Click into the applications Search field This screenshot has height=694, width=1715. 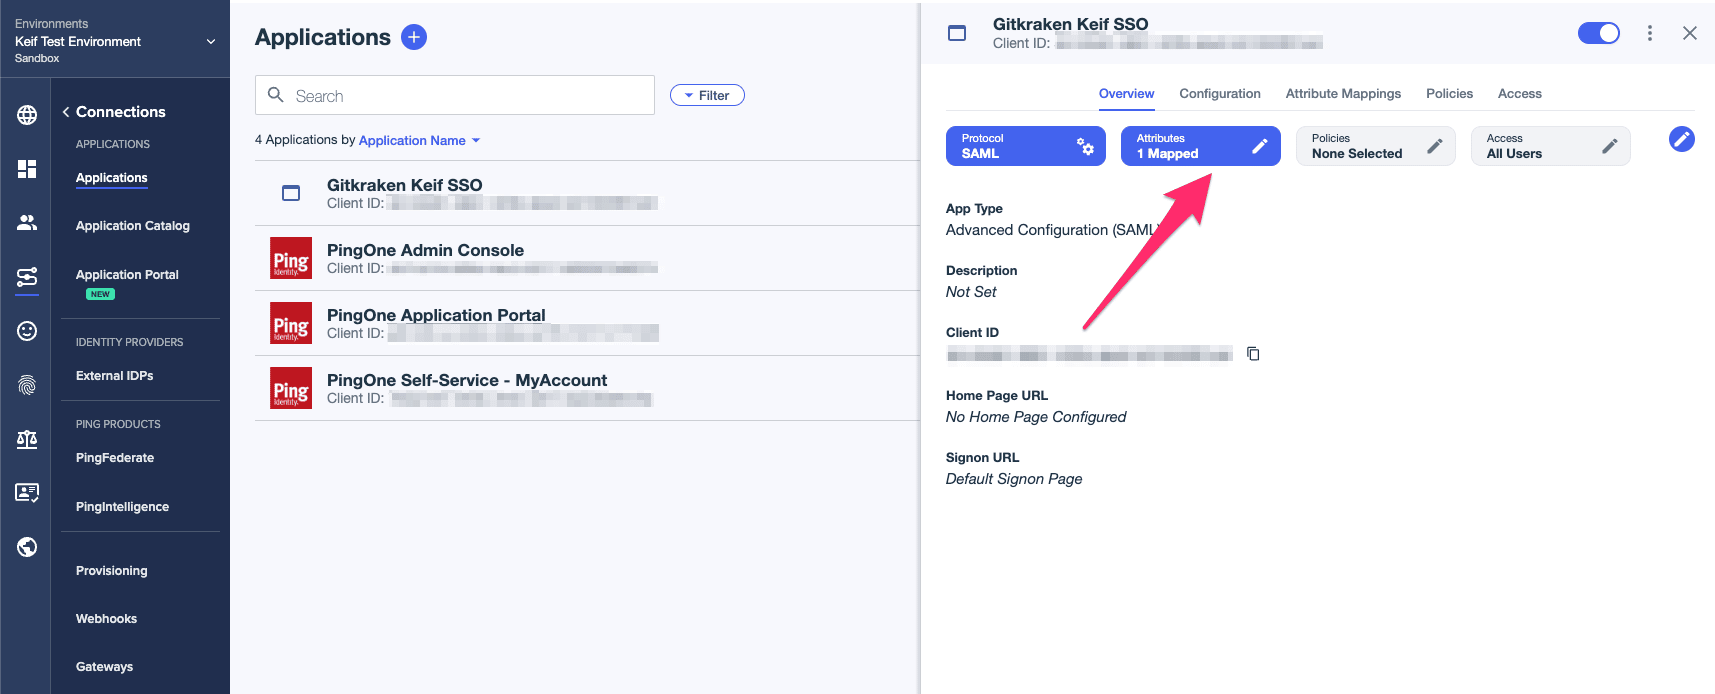tap(455, 95)
